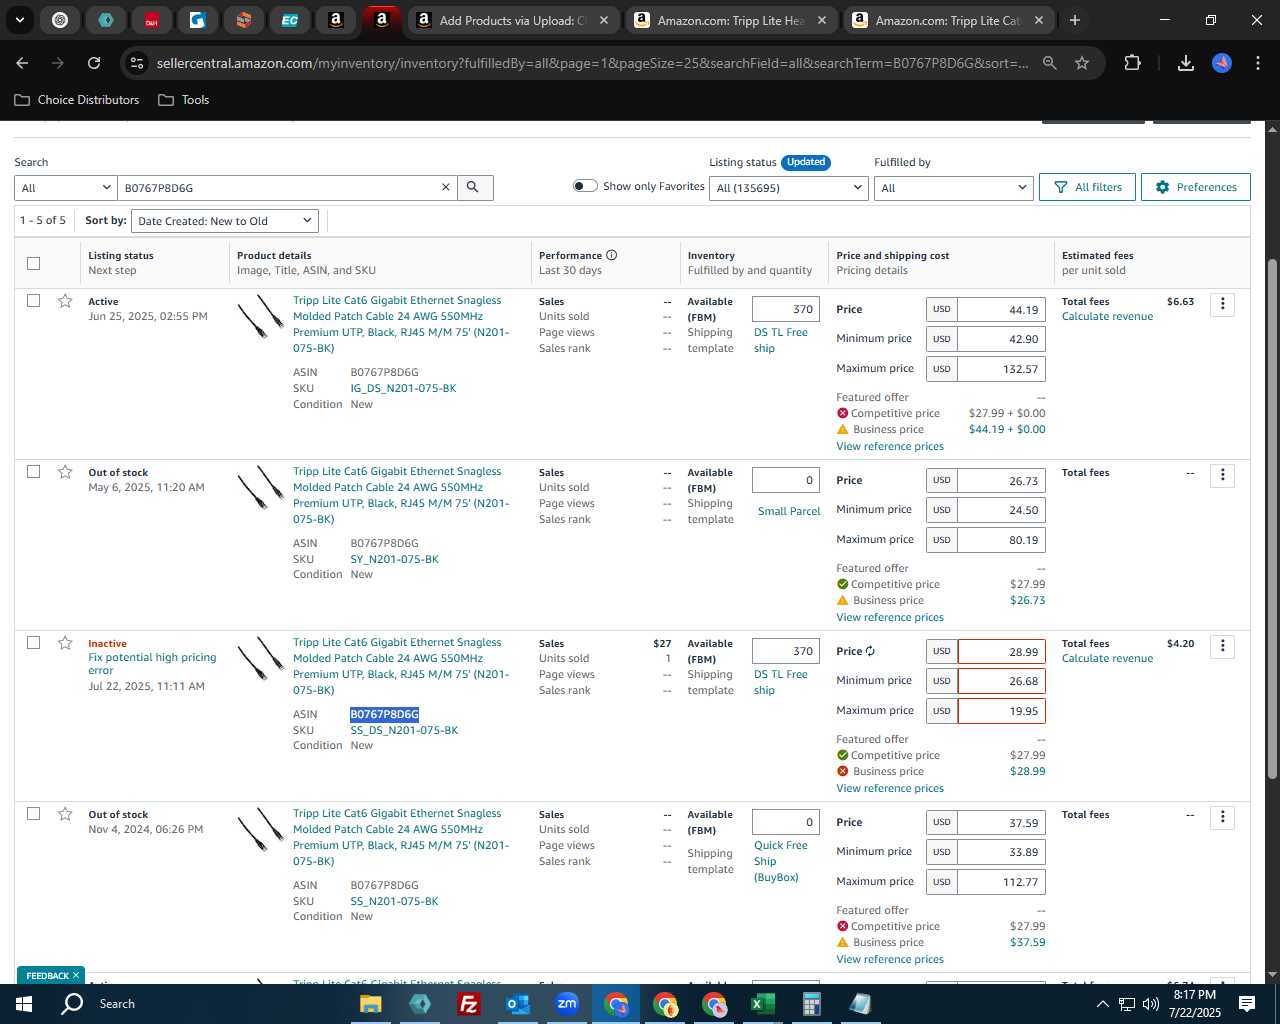Go back with the browser back arrow
The height and width of the screenshot is (1024, 1280).
[x=22, y=63]
